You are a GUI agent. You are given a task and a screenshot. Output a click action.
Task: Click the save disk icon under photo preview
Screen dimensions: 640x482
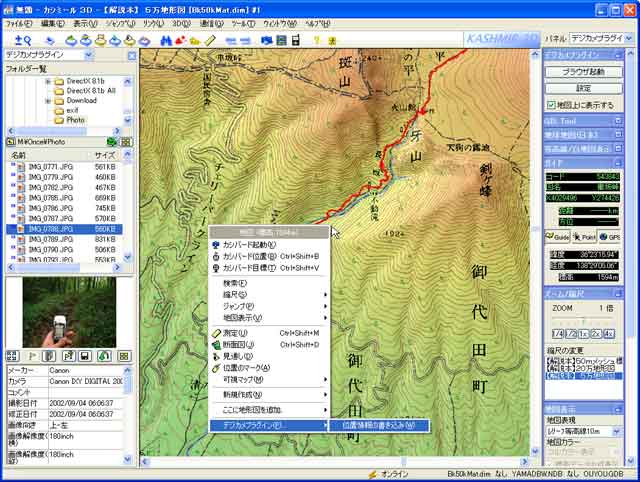[x=86, y=355]
